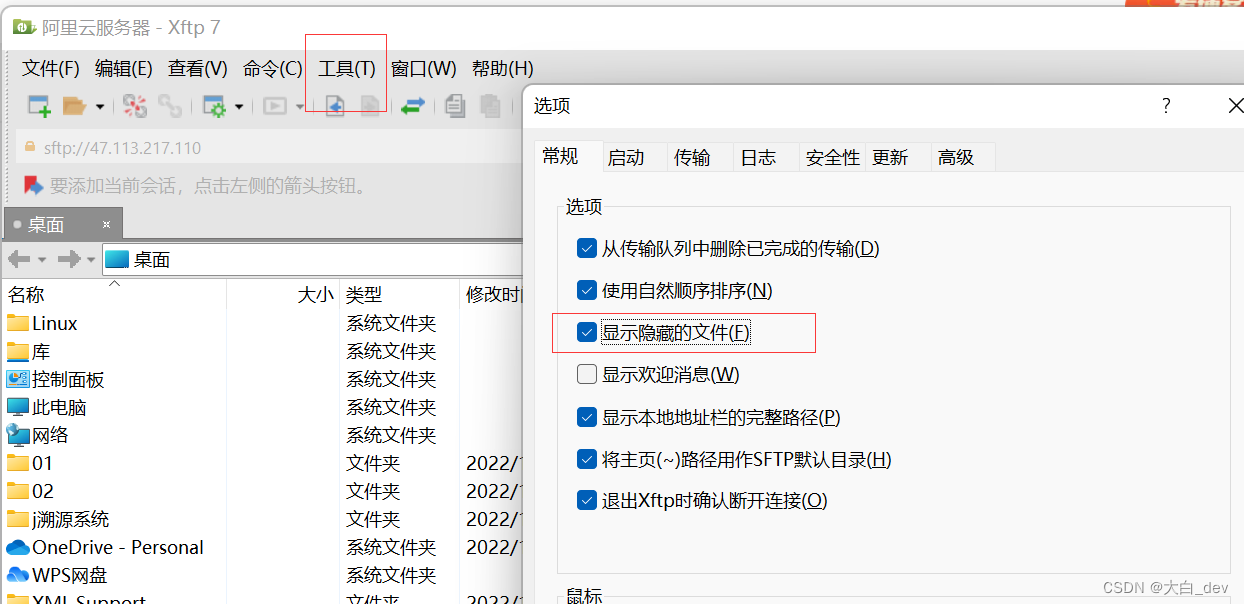This screenshot has height=604, width=1244.
Task: Switch to the 安全性 tab in options
Action: 833,157
